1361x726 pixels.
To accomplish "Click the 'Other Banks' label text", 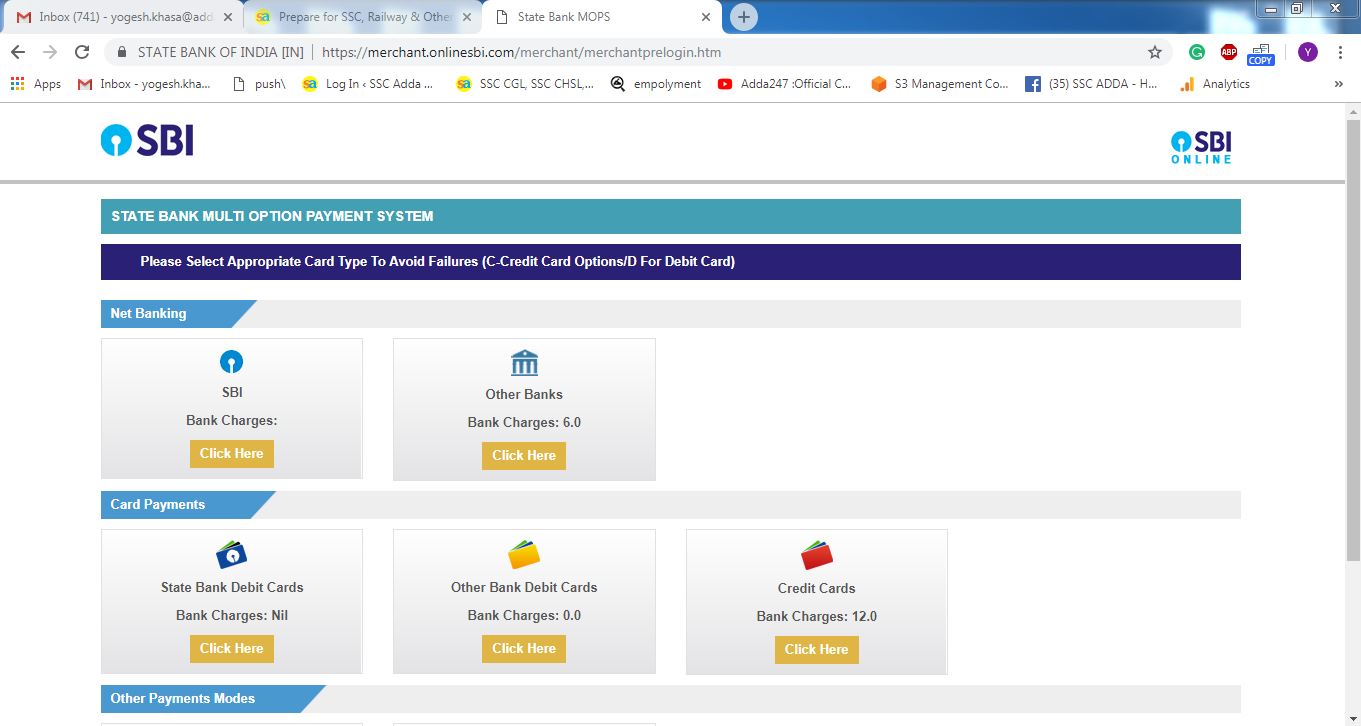I will click(x=524, y=394).
